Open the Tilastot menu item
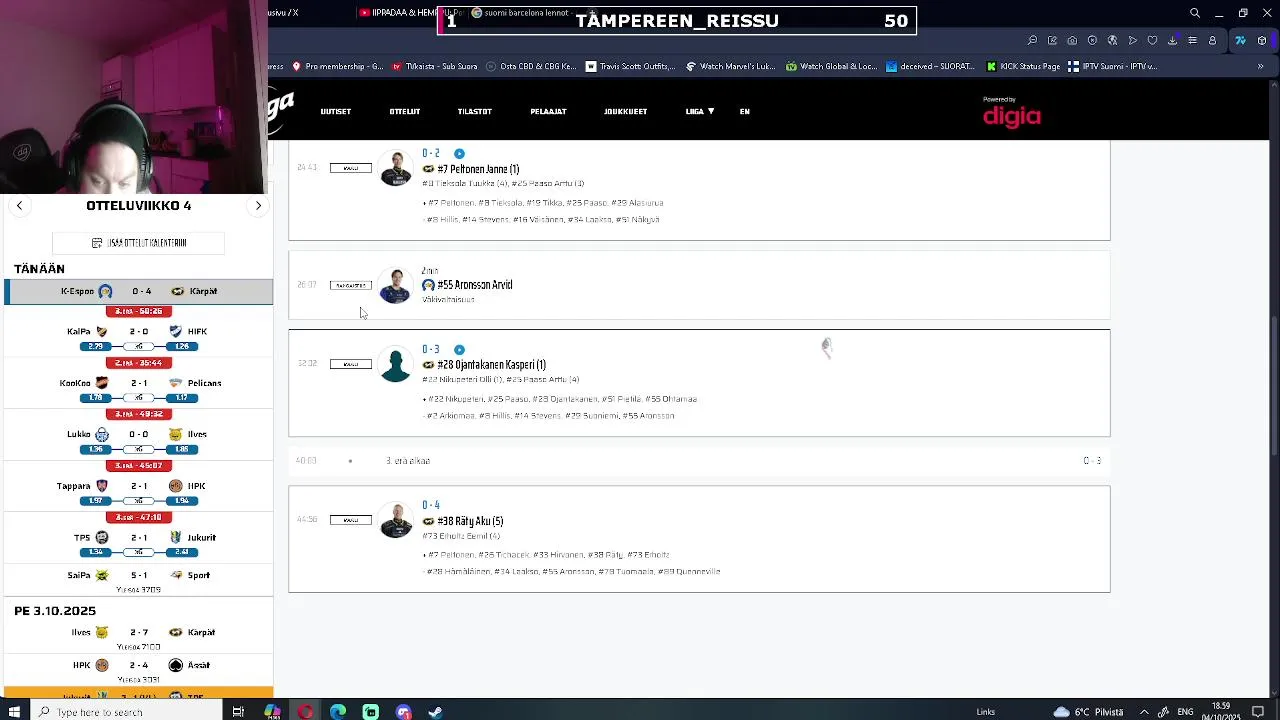 tap(475, 111)
